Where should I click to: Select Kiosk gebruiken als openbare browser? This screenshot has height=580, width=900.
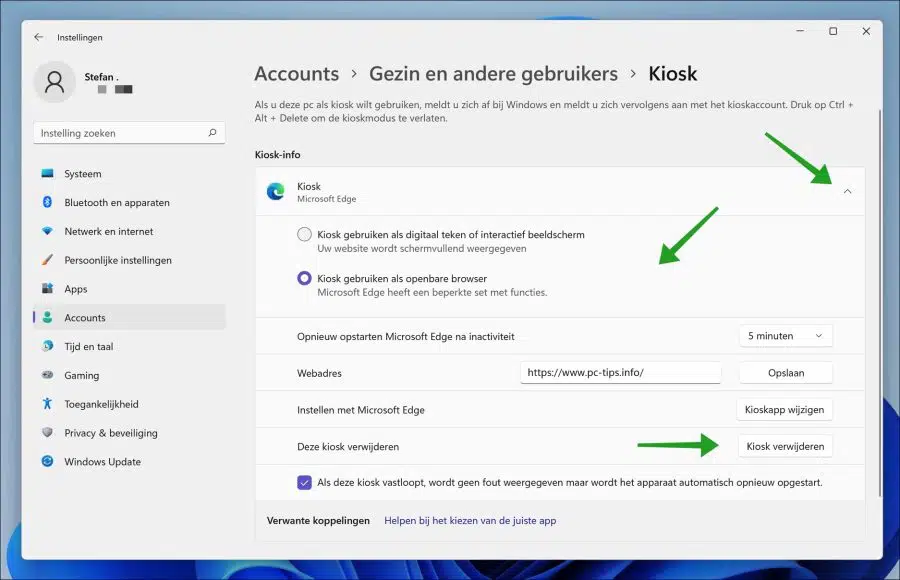[x=304, y=279]
